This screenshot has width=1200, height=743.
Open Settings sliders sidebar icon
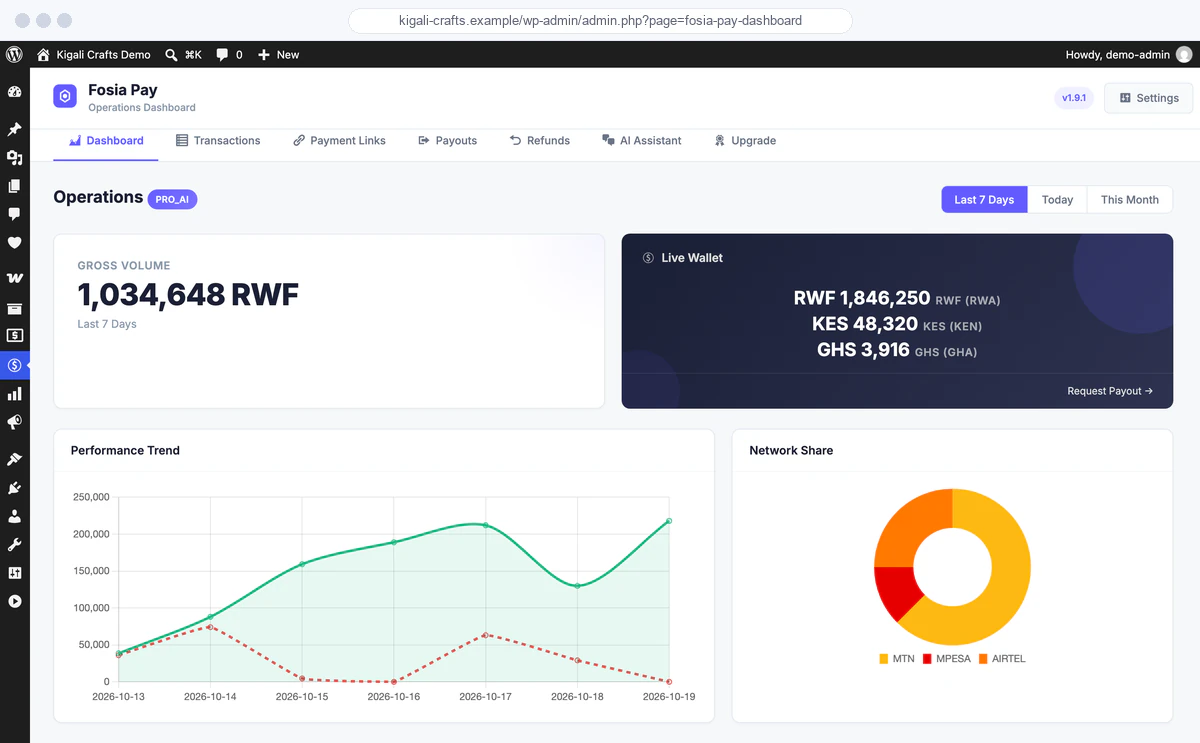(14, 573)
